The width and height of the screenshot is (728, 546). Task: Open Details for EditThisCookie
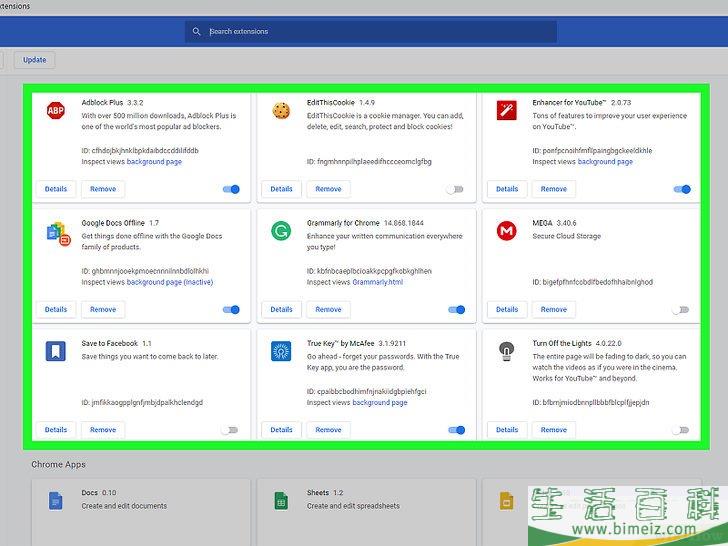coord(281,189)
